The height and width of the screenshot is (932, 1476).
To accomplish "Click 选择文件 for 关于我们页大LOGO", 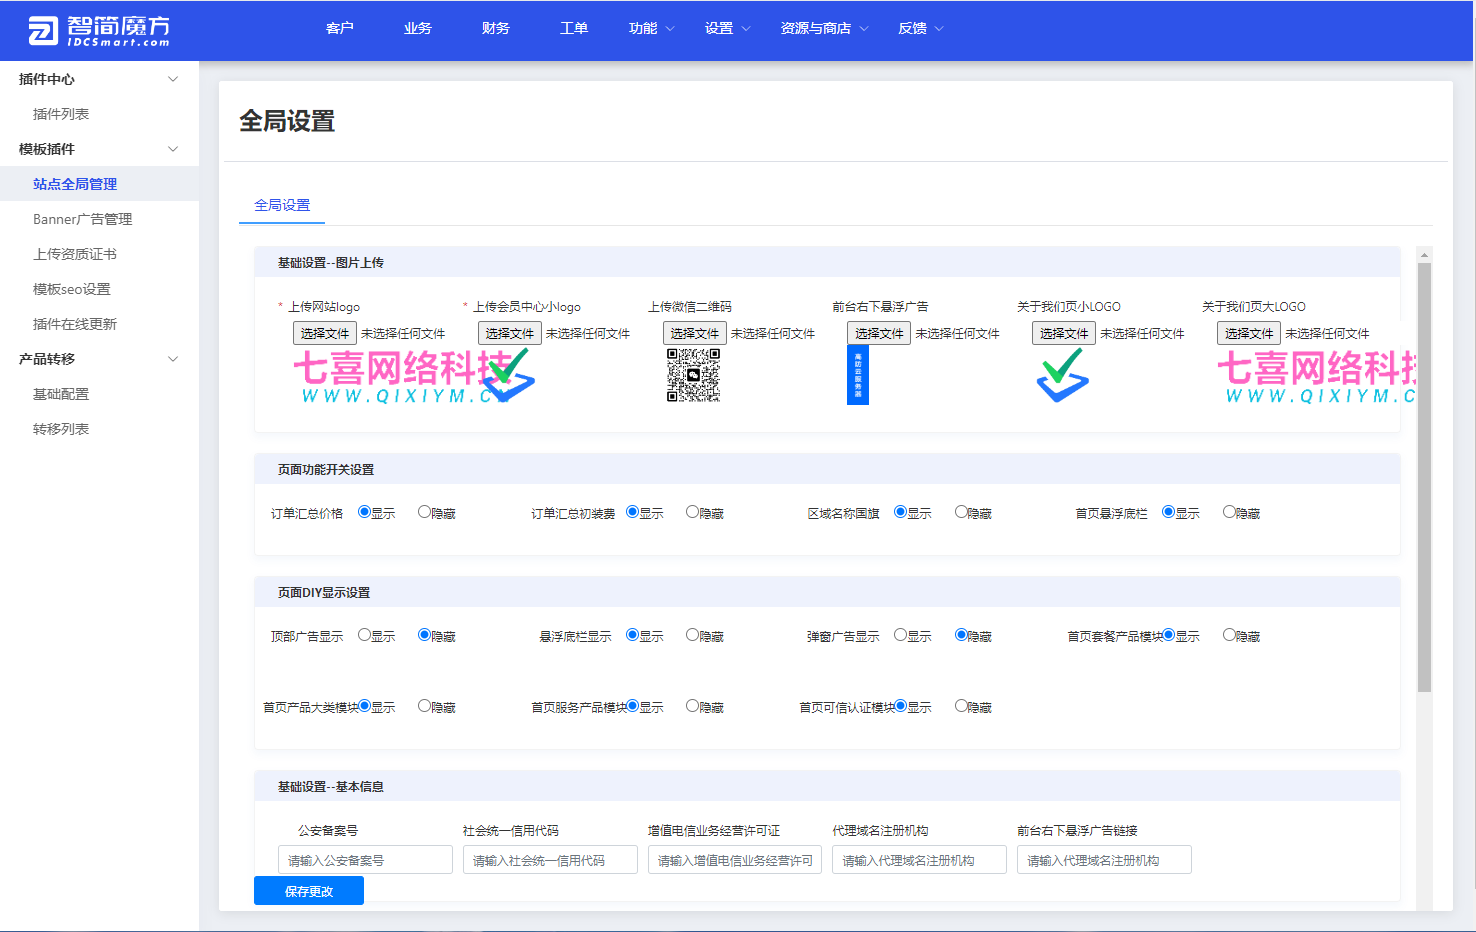I will [x=1248, y=332].
